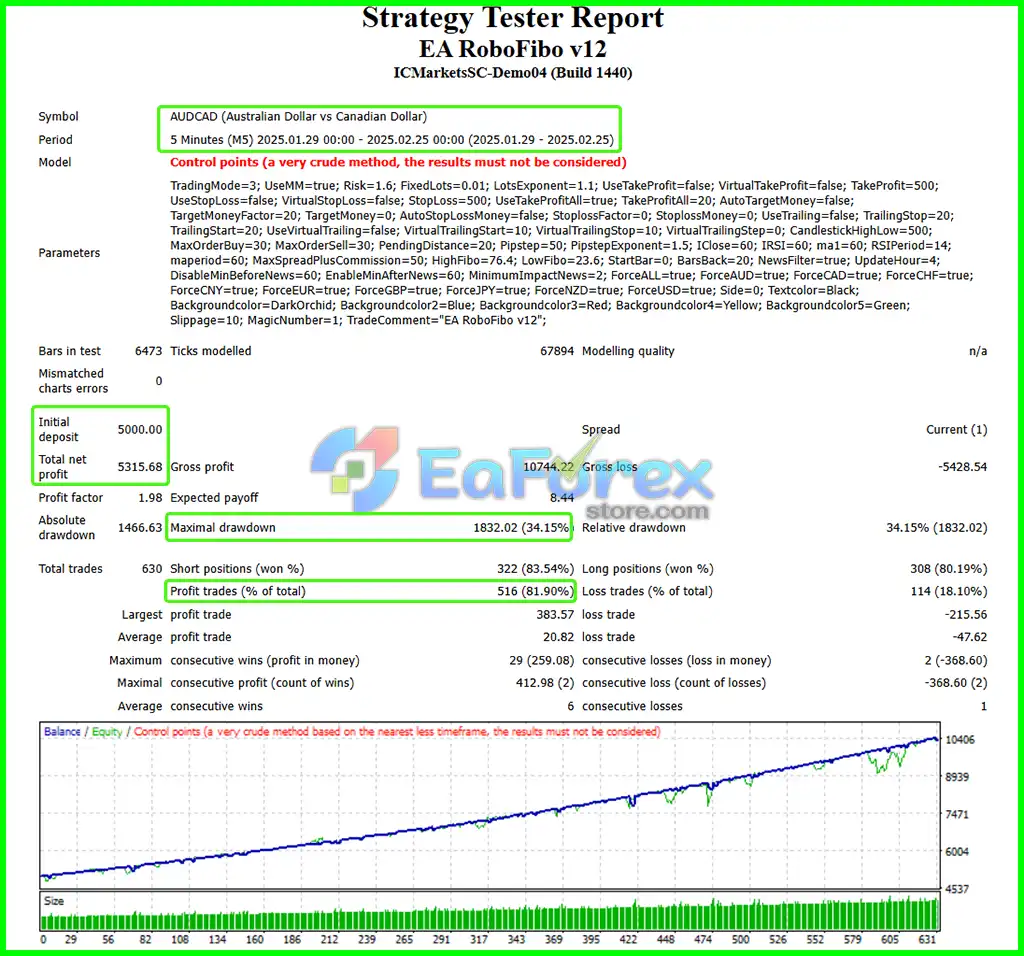Click the "Maximal drawdown" label
The image size is (1024, 956).
pyautogui.click(x=223, y=528)
